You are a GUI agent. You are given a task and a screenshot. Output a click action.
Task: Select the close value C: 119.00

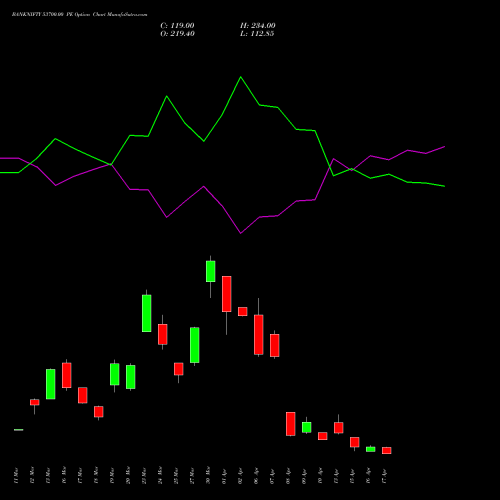click(x=177, y=26)
